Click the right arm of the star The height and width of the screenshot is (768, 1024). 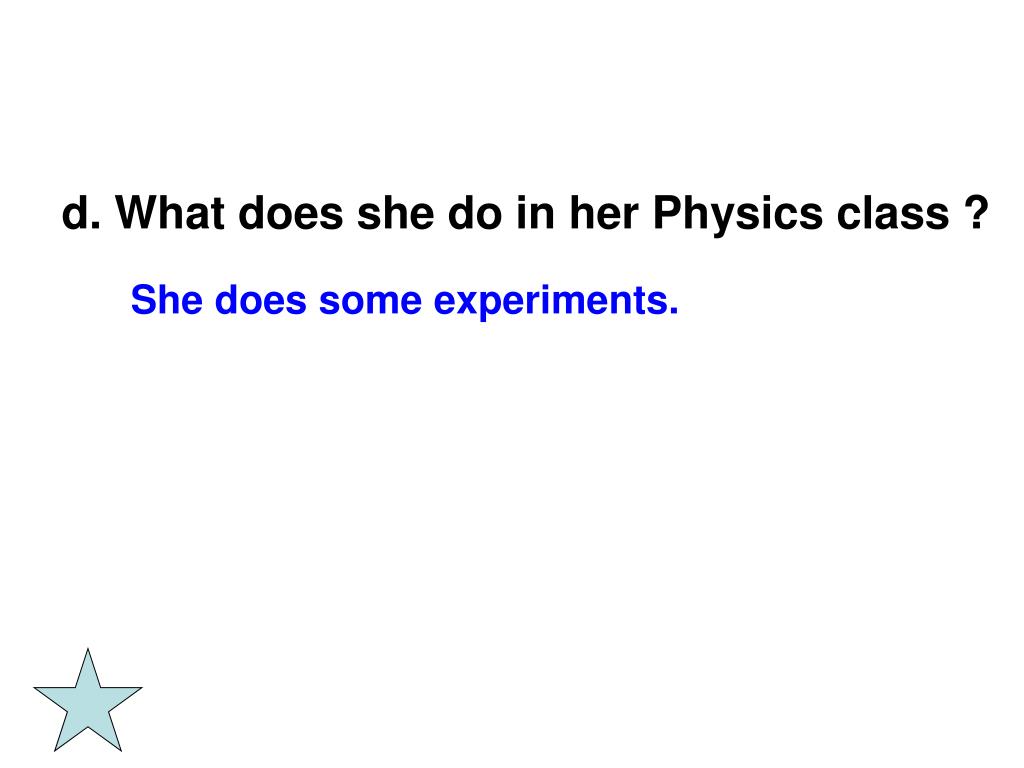[x=123, y=693]
